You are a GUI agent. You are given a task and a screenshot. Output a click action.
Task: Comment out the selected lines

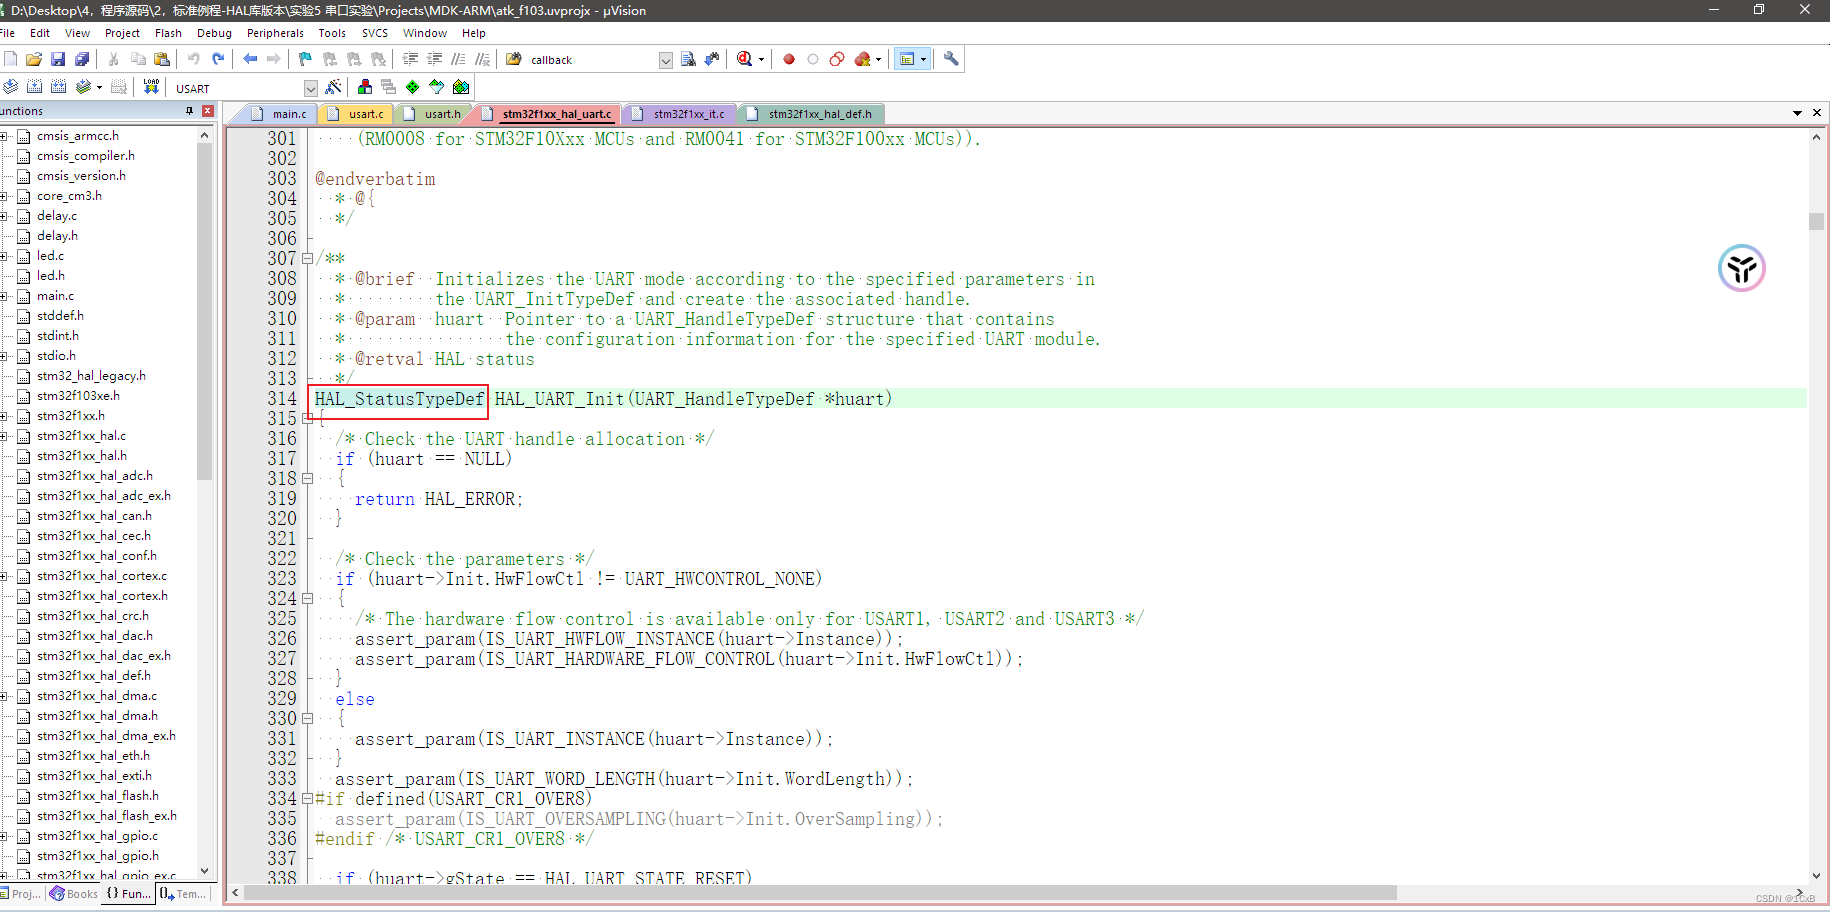(x=458, y=59)
